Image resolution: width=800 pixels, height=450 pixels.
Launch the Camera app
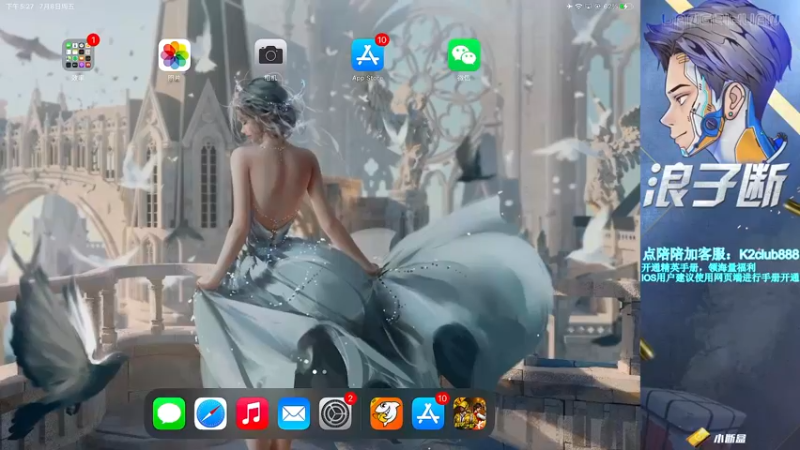pyautogui.click(x=270, y=55)
